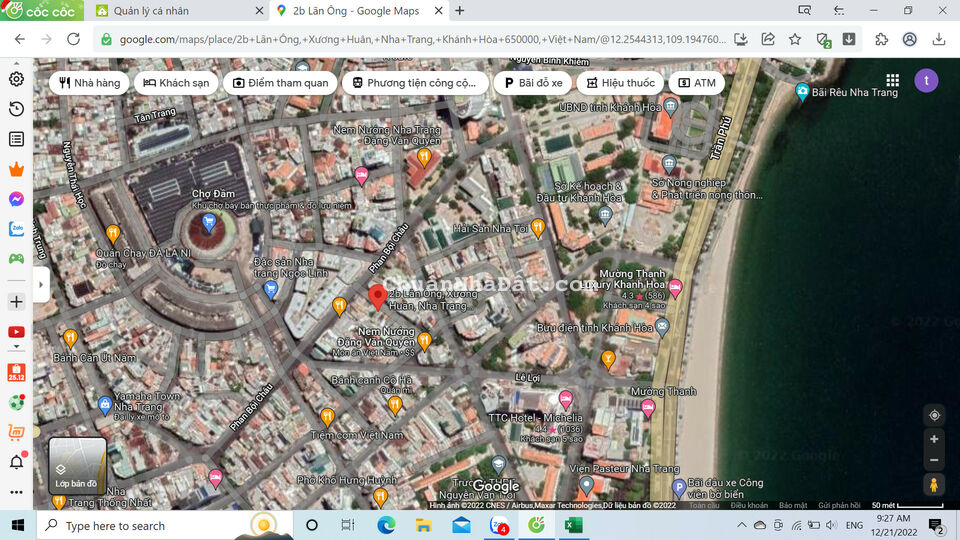Image resolution: width=960 pixels, height=540 pixels.
Task: Open Zalo in the browser sidebar
Action: [16, 228]
